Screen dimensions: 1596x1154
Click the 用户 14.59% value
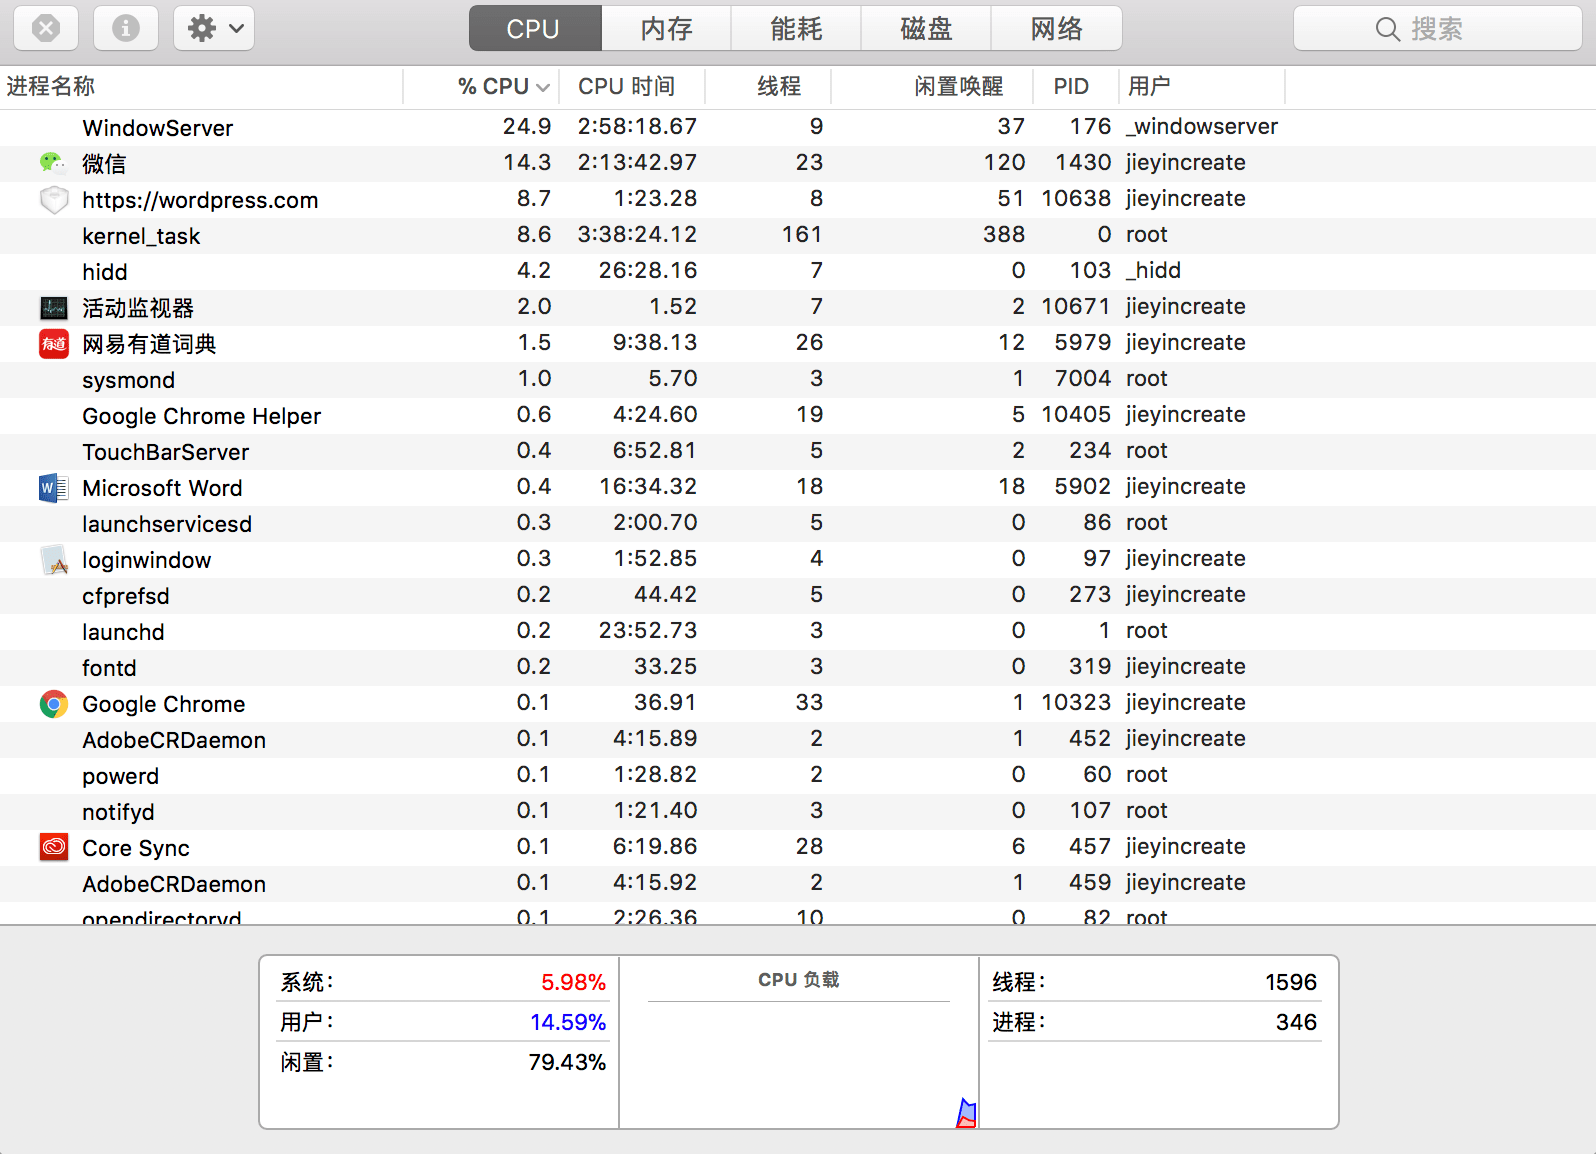click(568, 1022)
